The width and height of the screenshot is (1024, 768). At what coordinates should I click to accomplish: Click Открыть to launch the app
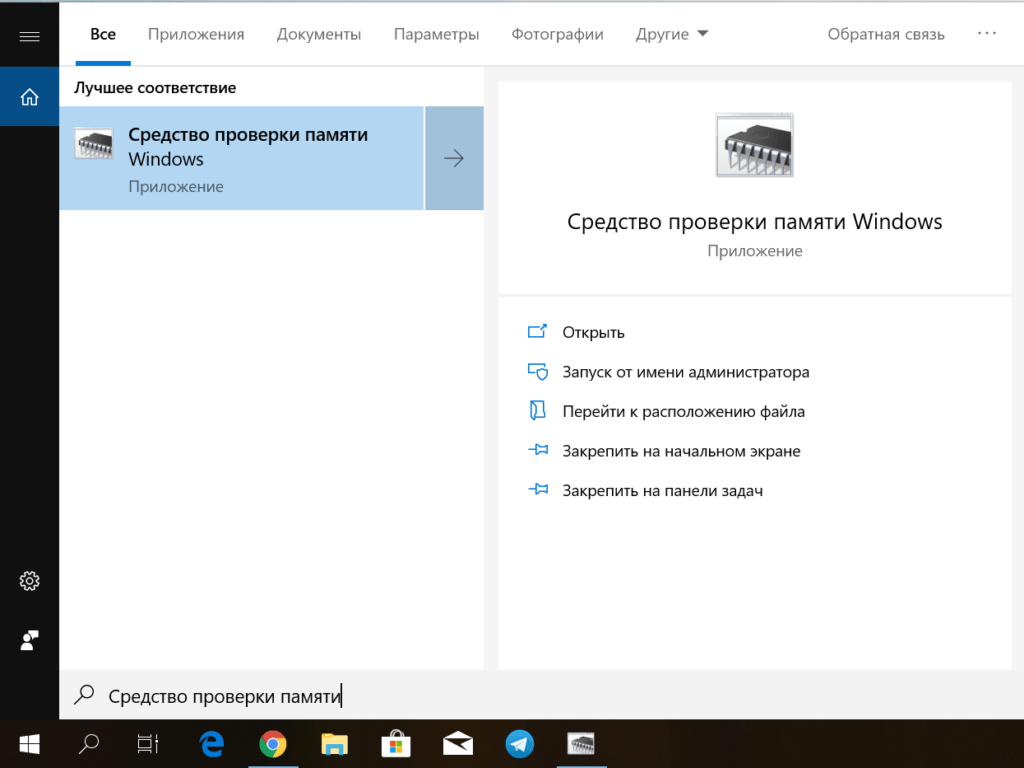593,332
